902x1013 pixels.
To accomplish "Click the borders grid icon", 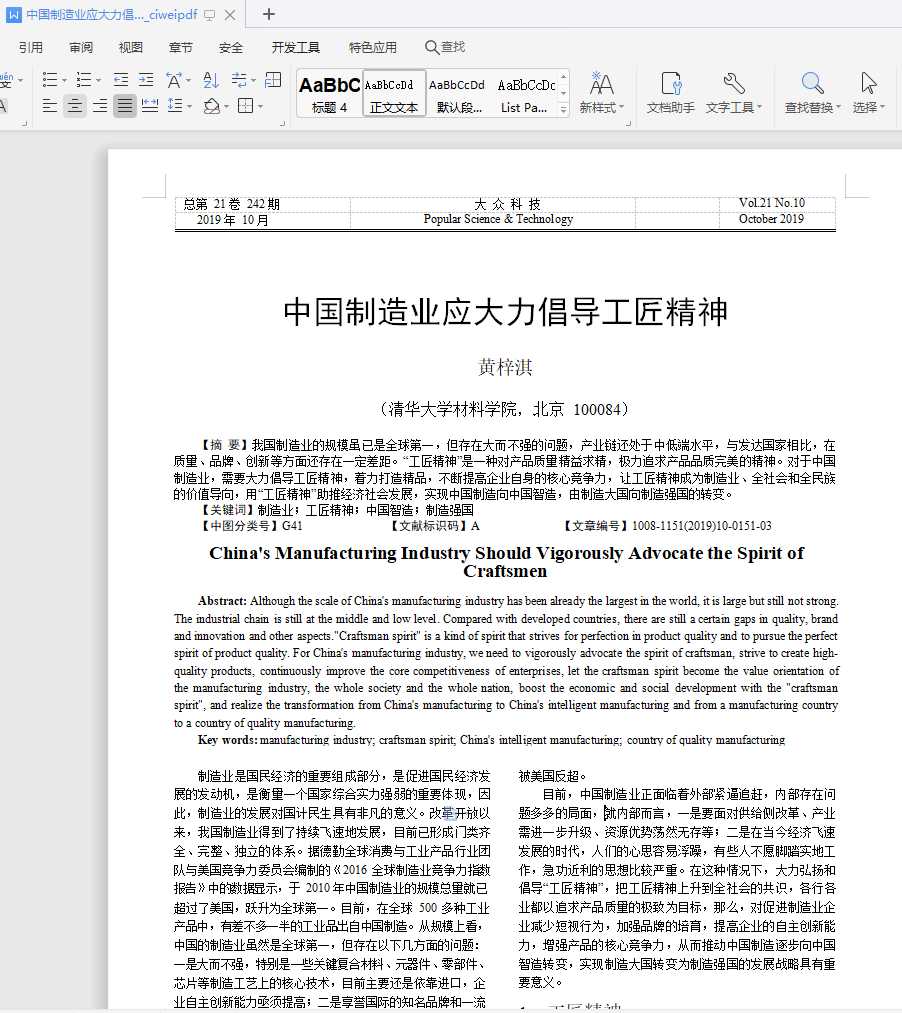I will pos(245,105).
